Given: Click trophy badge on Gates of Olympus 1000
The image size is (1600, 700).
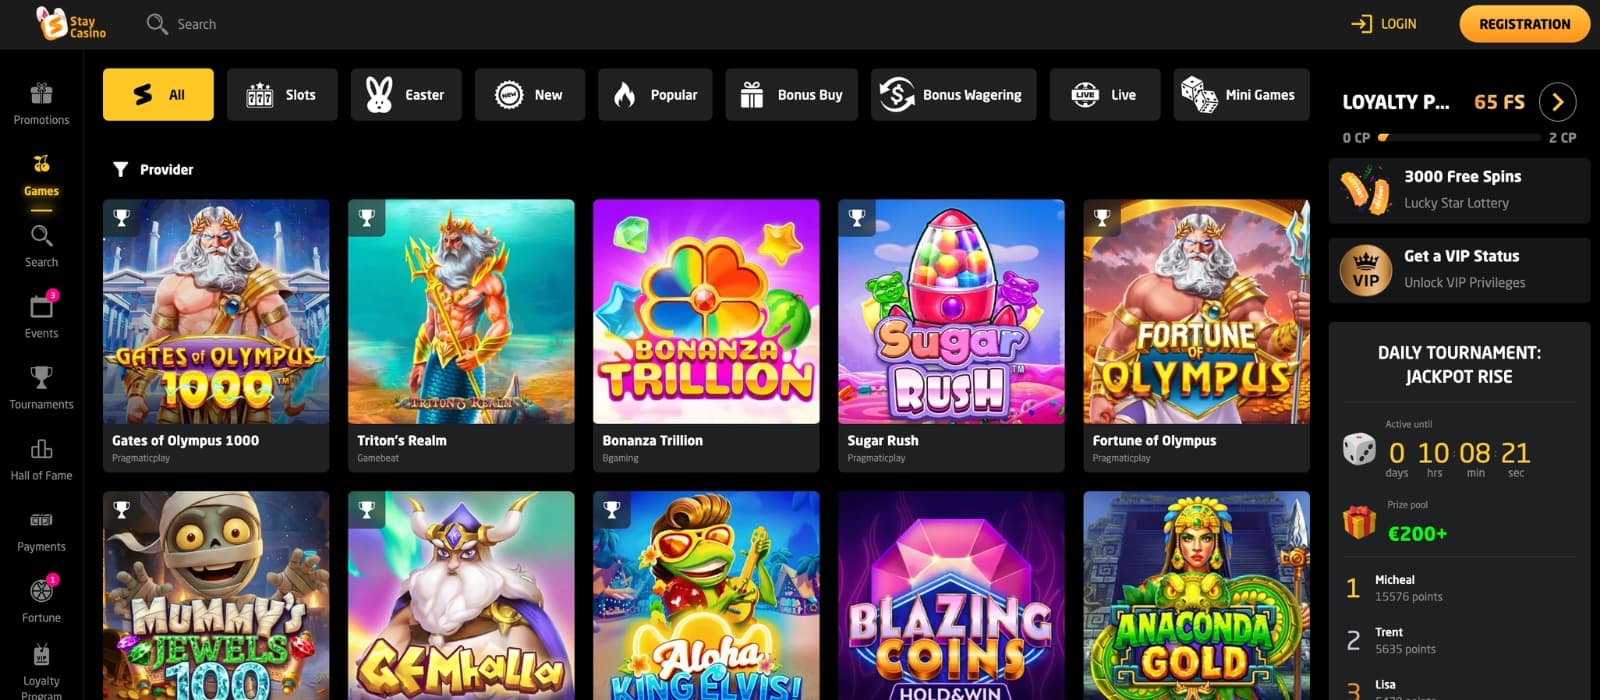Looking at the screenshot, I should 121,217.
